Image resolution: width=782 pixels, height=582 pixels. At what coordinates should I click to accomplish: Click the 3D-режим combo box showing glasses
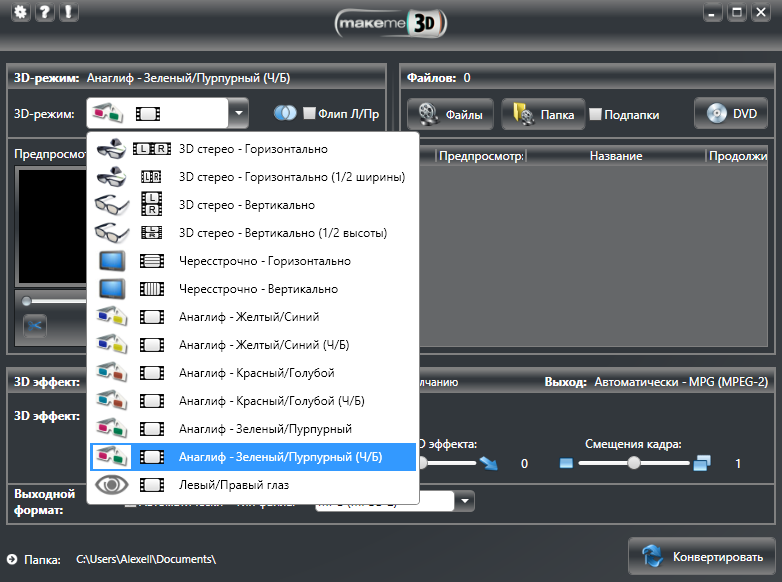pyautogui.click(x=168, y=113)
